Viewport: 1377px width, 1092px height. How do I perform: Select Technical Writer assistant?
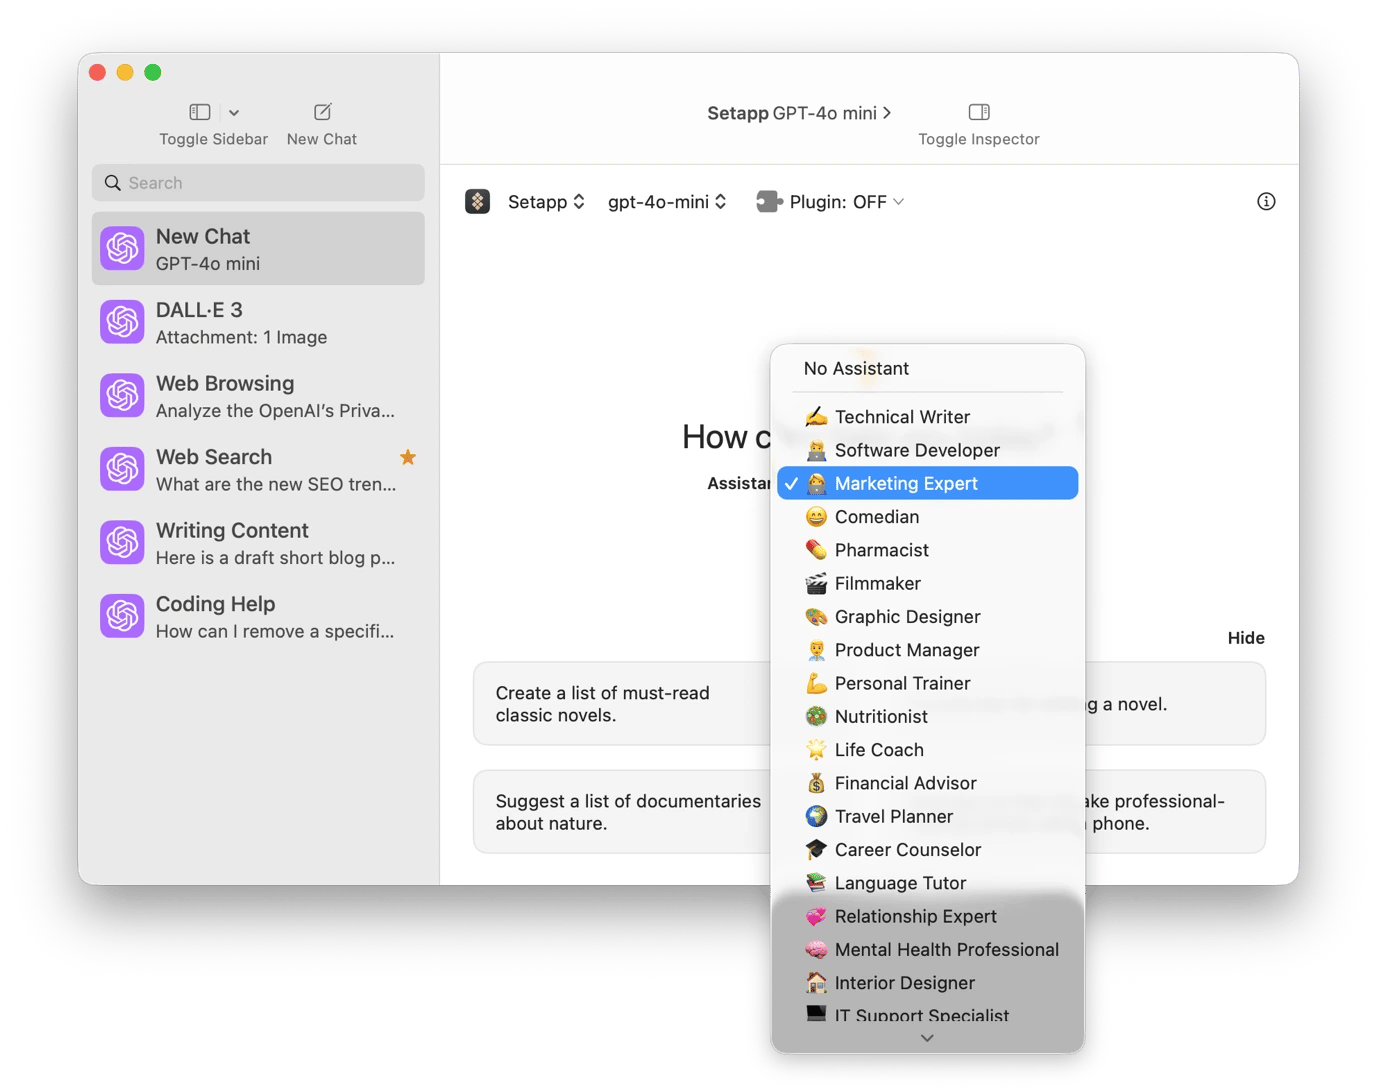927,417
